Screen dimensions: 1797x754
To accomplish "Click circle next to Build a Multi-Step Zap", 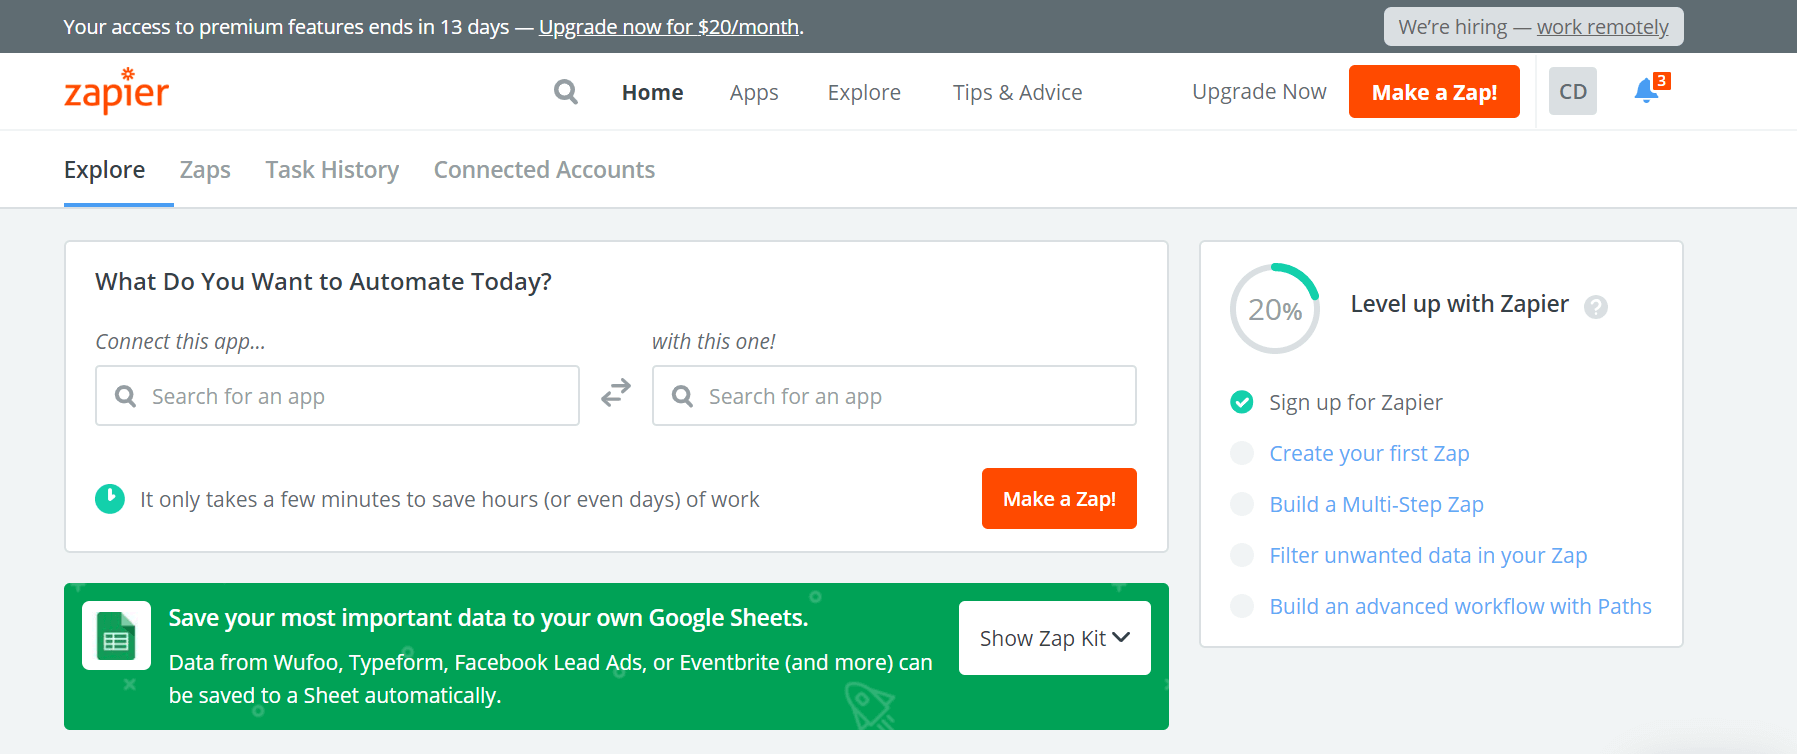I will (1242, 504).
